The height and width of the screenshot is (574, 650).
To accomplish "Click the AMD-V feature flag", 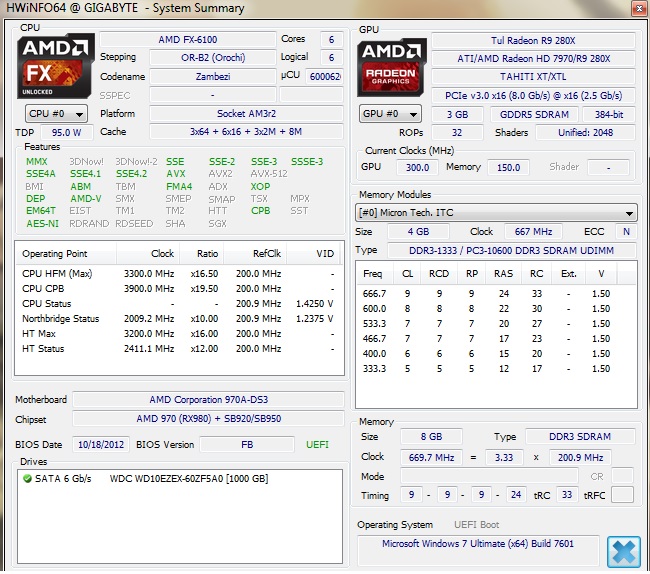I will pos(85,199).
